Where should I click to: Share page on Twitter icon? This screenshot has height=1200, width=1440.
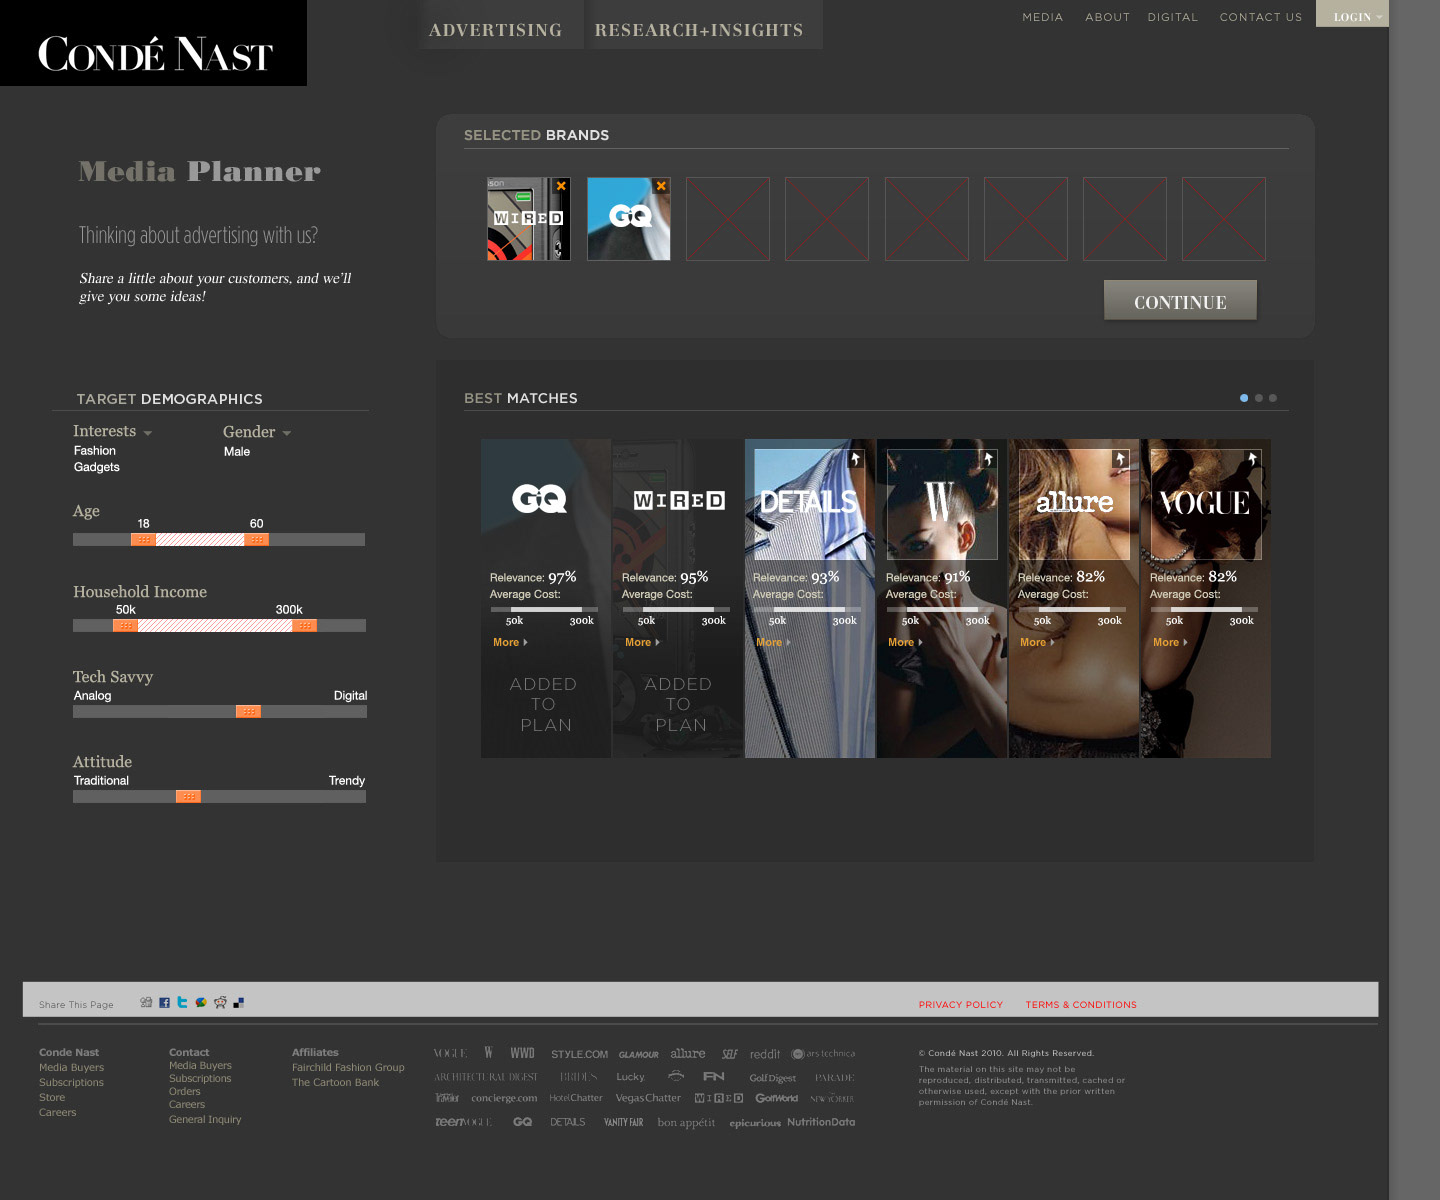pos(182,1002)
